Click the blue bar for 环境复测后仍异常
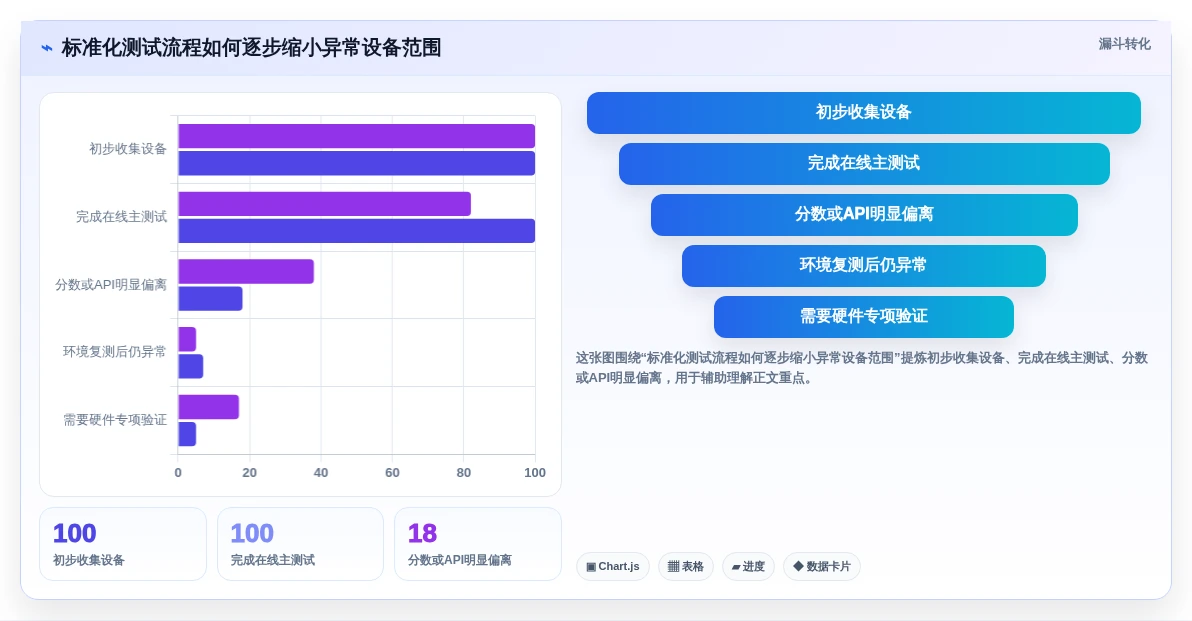 click(x=191, y=366)
